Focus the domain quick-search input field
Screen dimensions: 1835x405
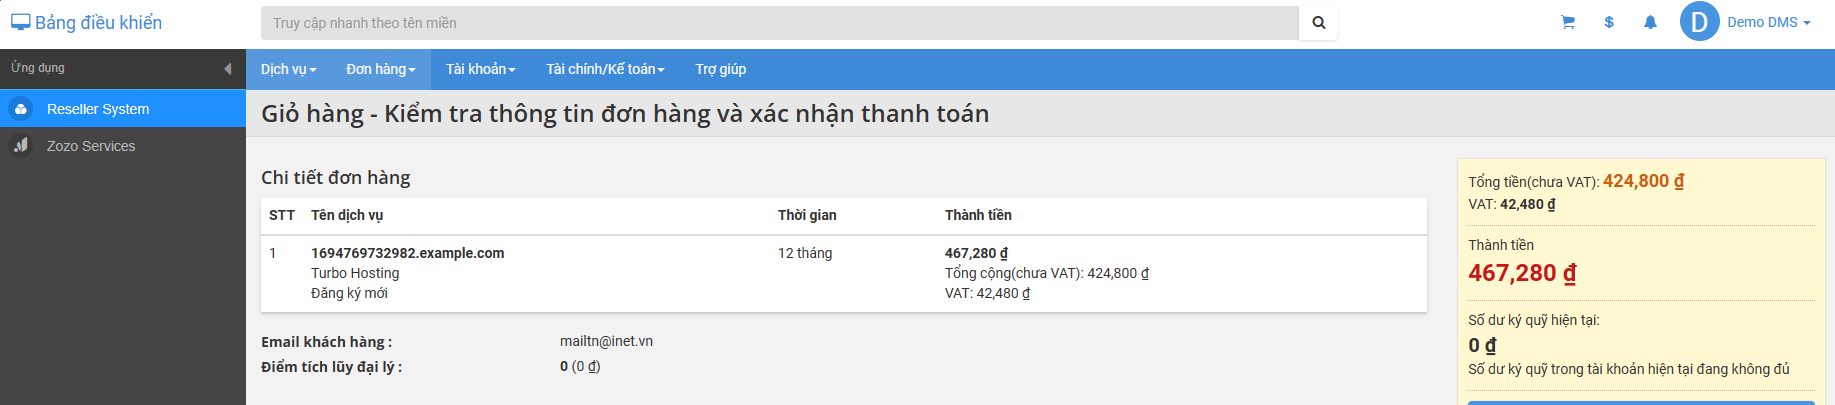[x=780, y=23]
